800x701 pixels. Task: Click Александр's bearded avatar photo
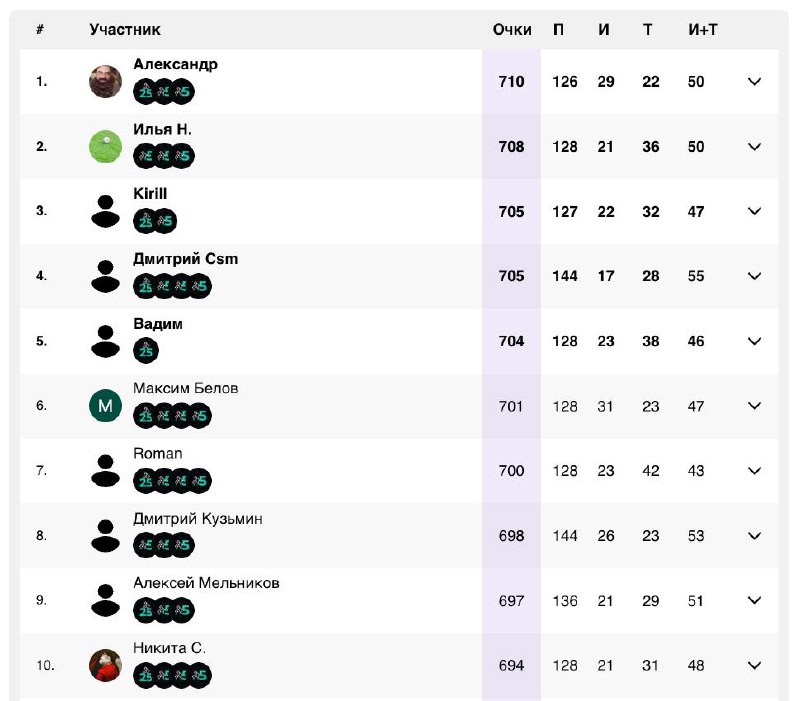(x=105, y=81)
